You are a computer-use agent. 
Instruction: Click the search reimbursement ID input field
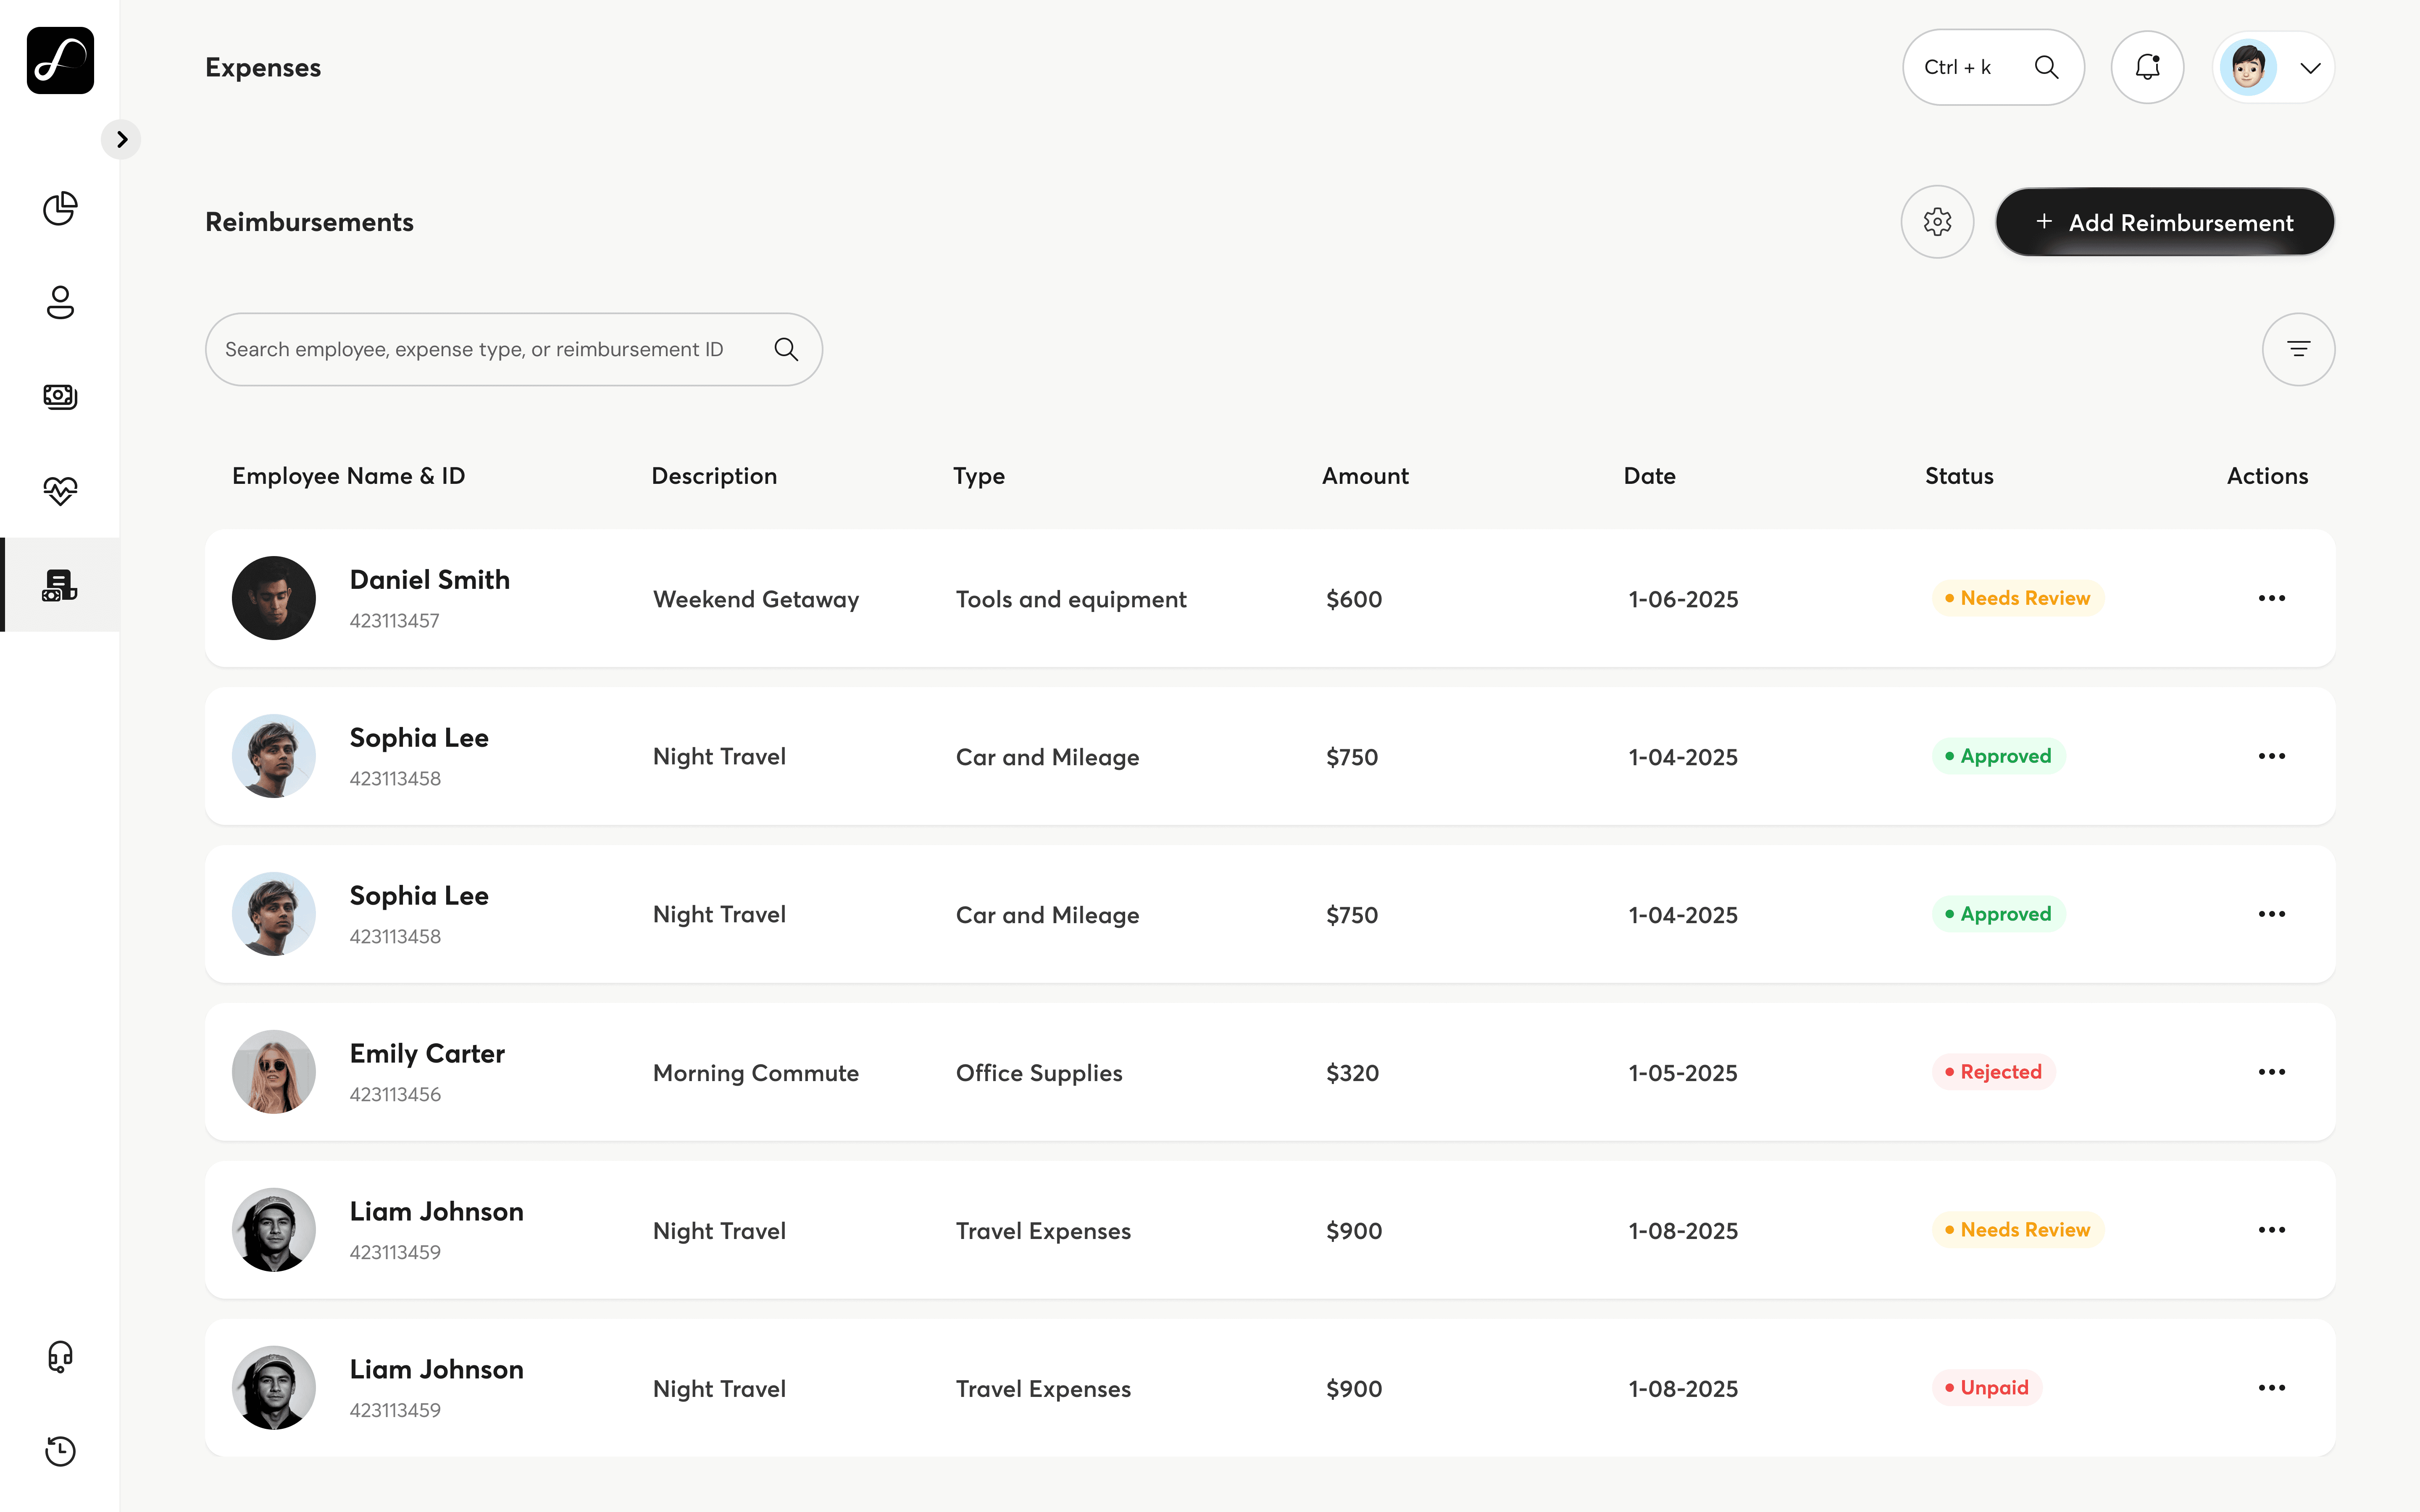click(514, 349)
